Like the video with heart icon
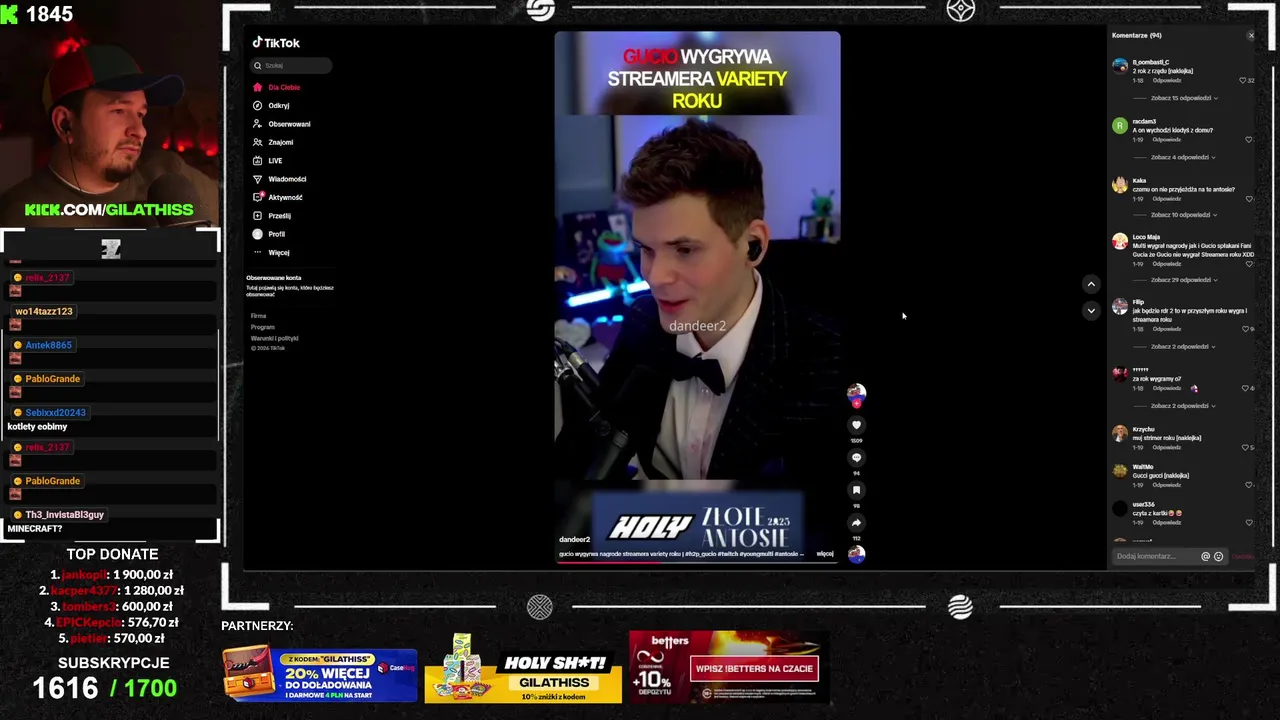 click(856, 425)
